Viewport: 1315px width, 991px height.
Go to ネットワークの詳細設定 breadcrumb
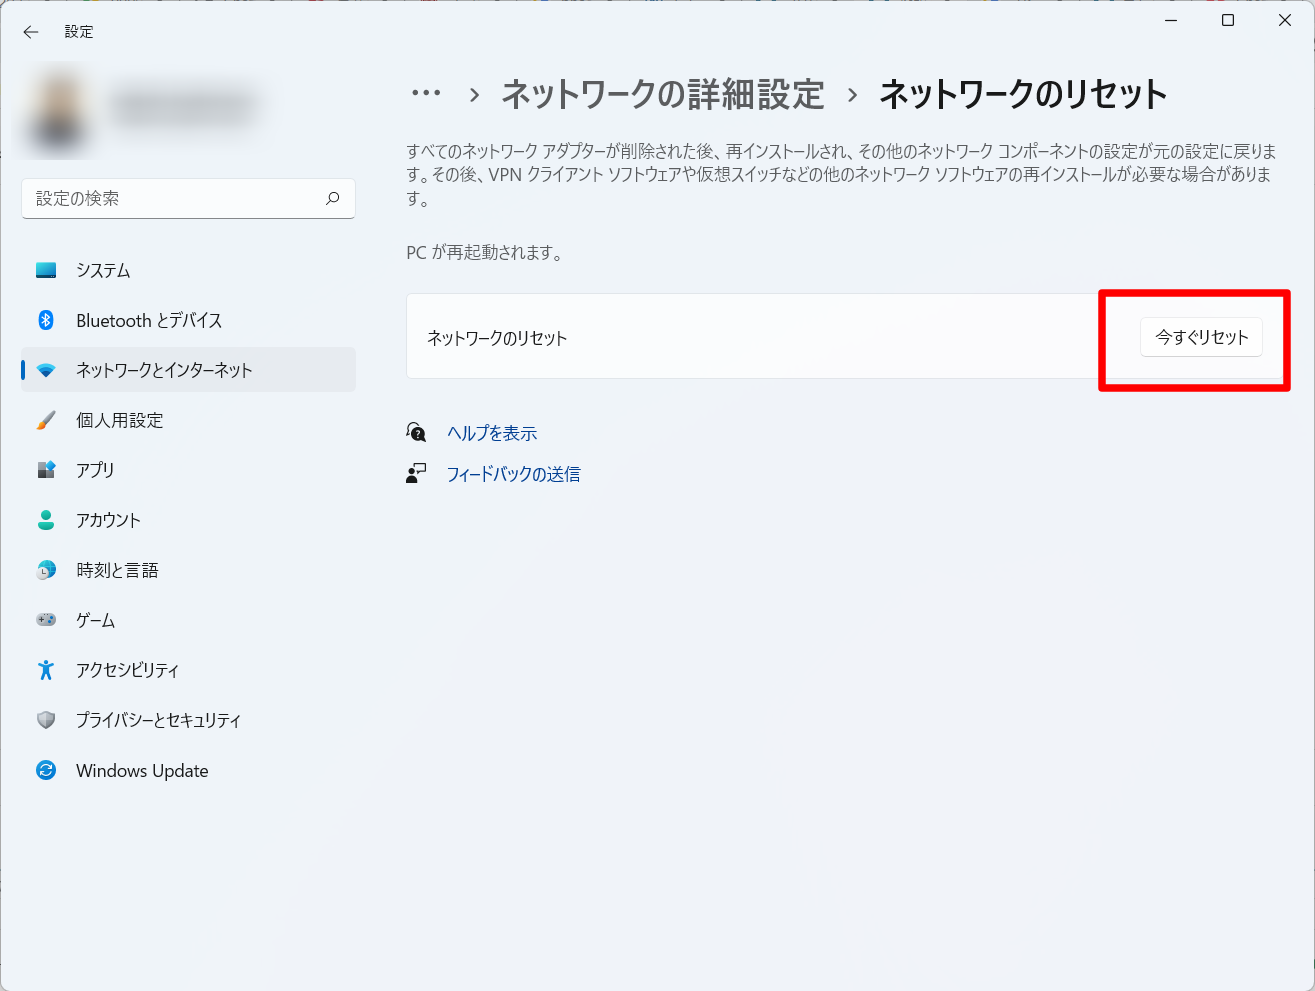662,94
